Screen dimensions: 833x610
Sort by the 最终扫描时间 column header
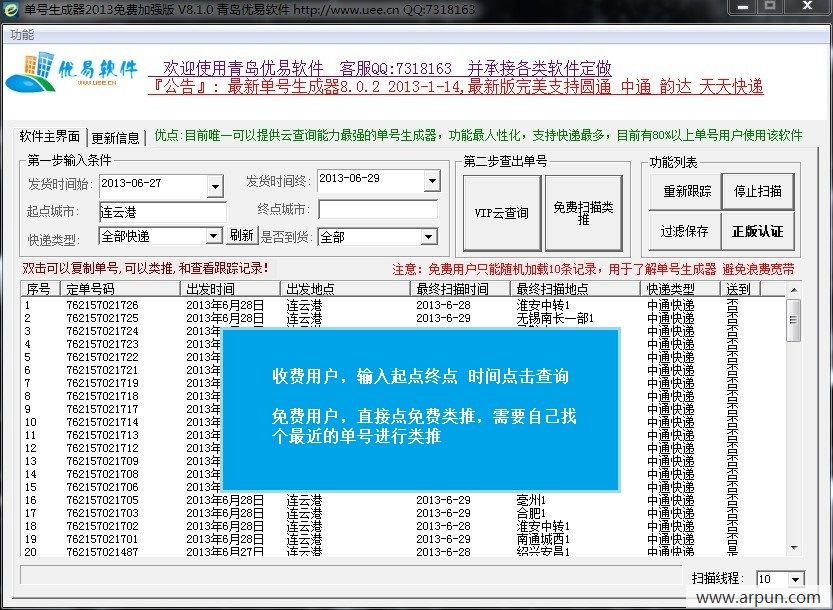[x=460, y=289]
